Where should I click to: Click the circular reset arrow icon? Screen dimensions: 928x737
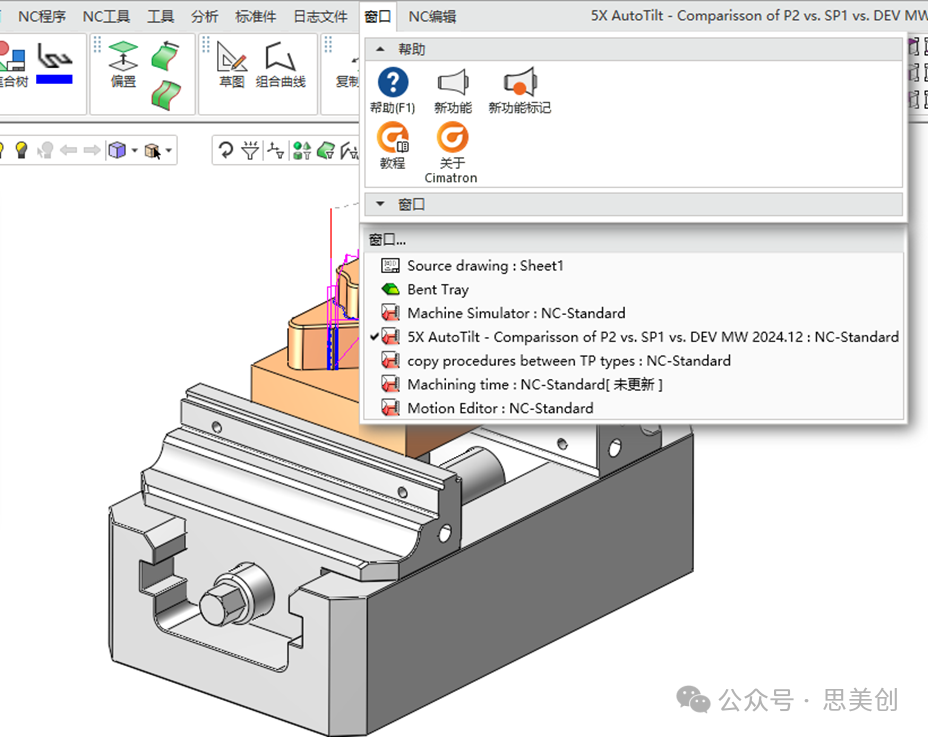[x=225, y=150]
